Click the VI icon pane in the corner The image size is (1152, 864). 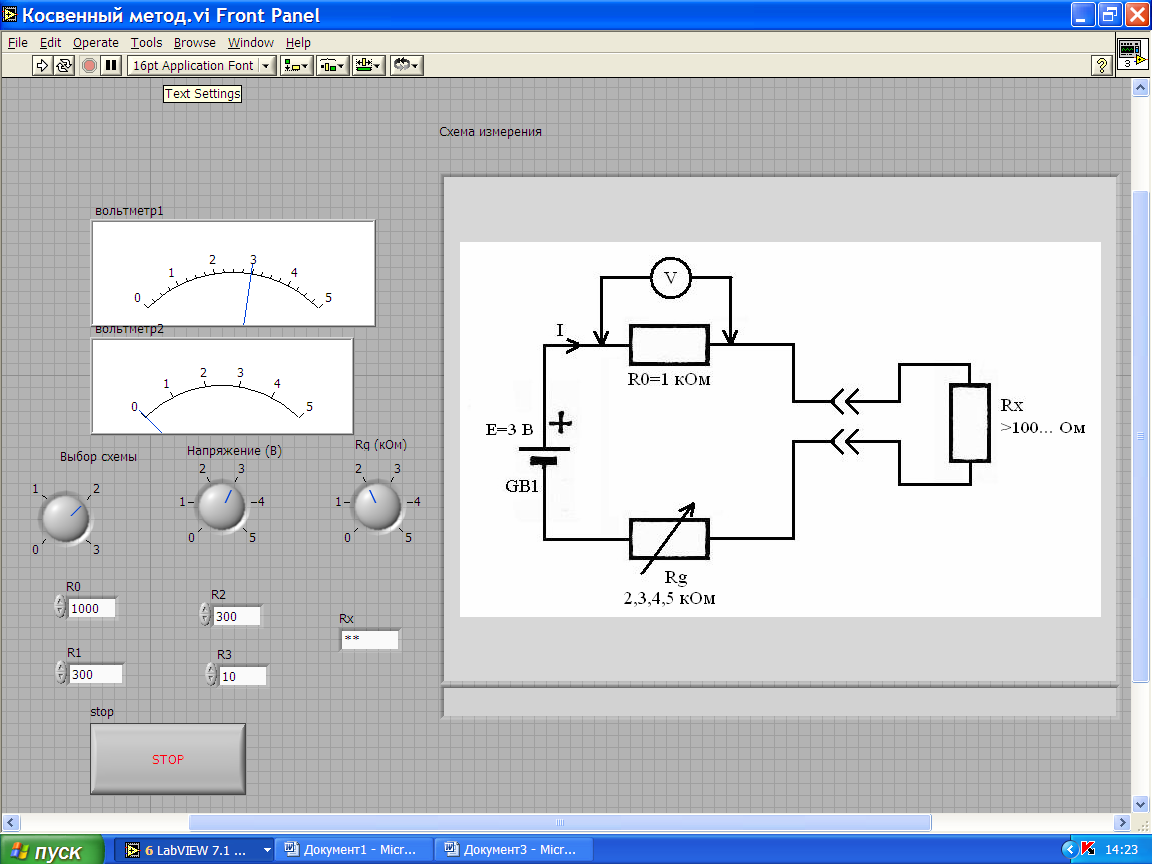pyautogui.click(x=1132, y=53)
